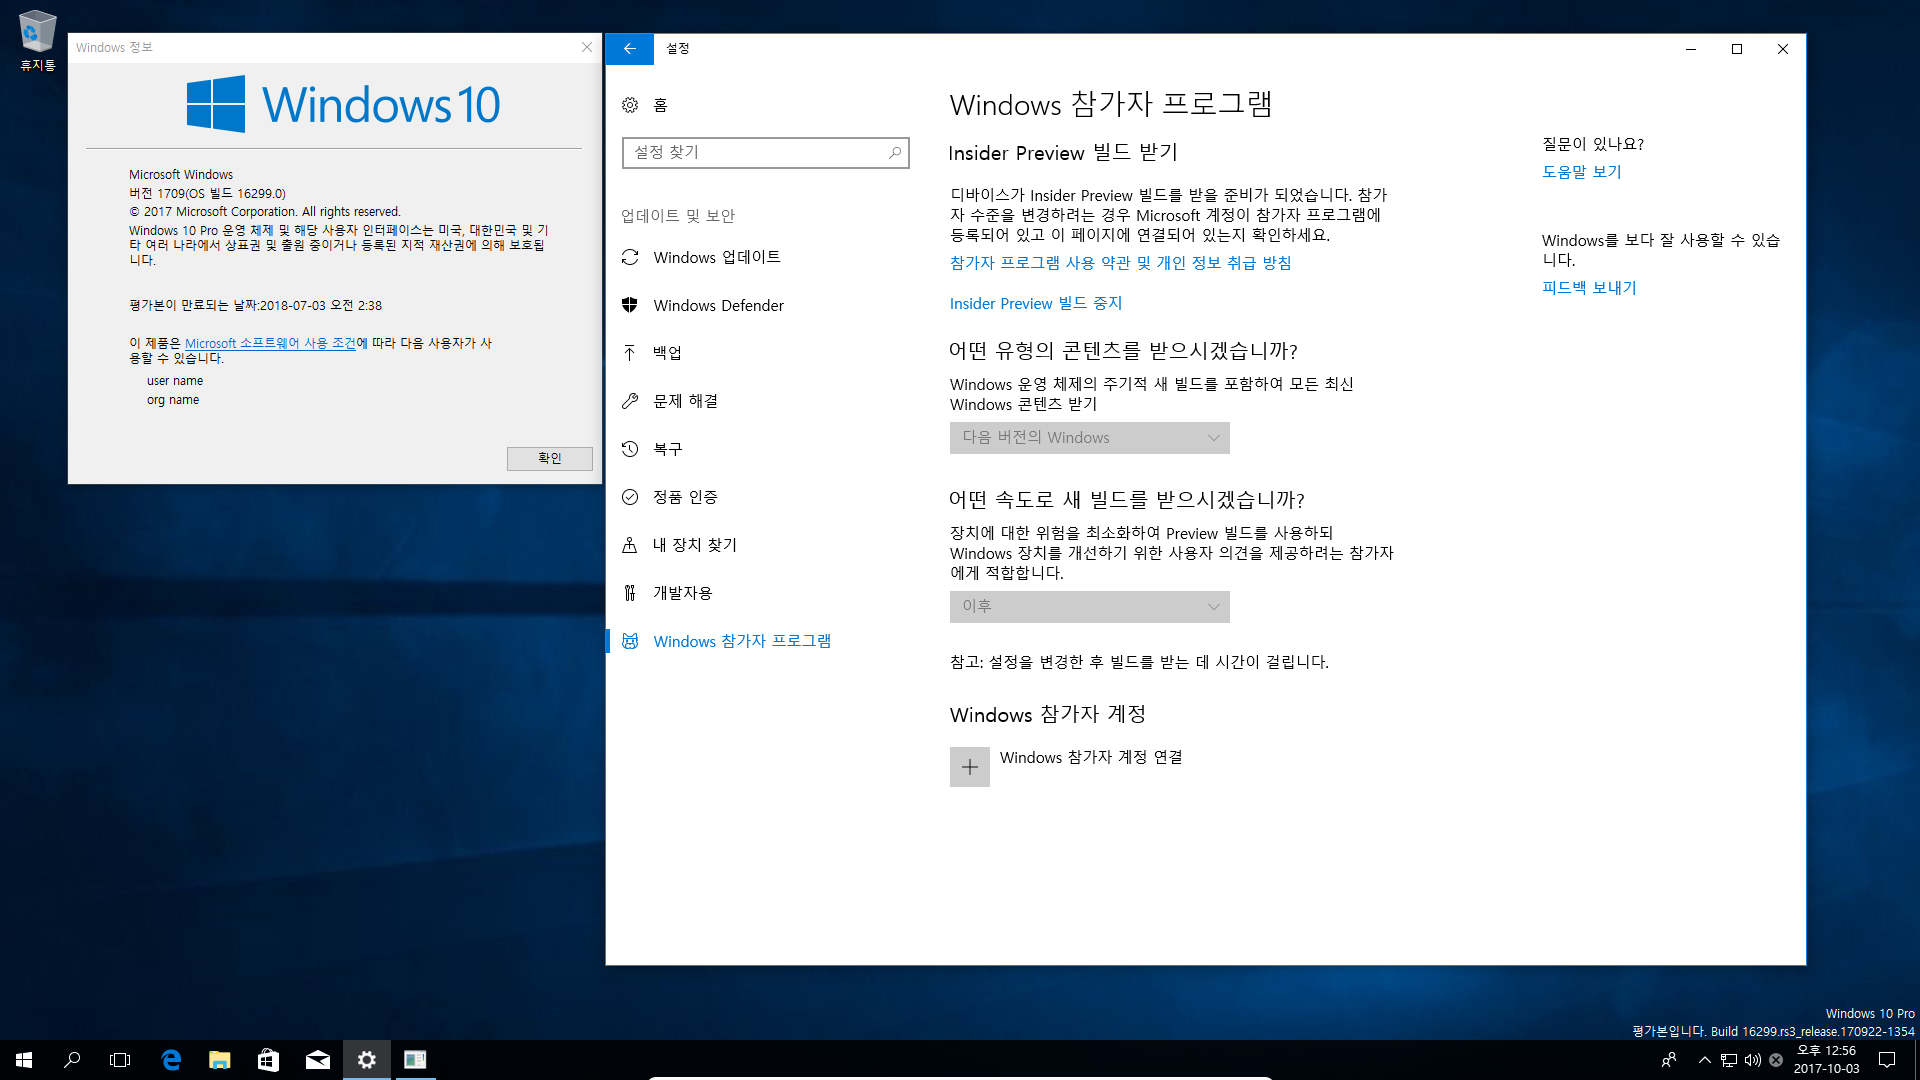Screen dimensions: 1920x1080
Task: Open People icon in system tray
Action: pos(1668,1060)
